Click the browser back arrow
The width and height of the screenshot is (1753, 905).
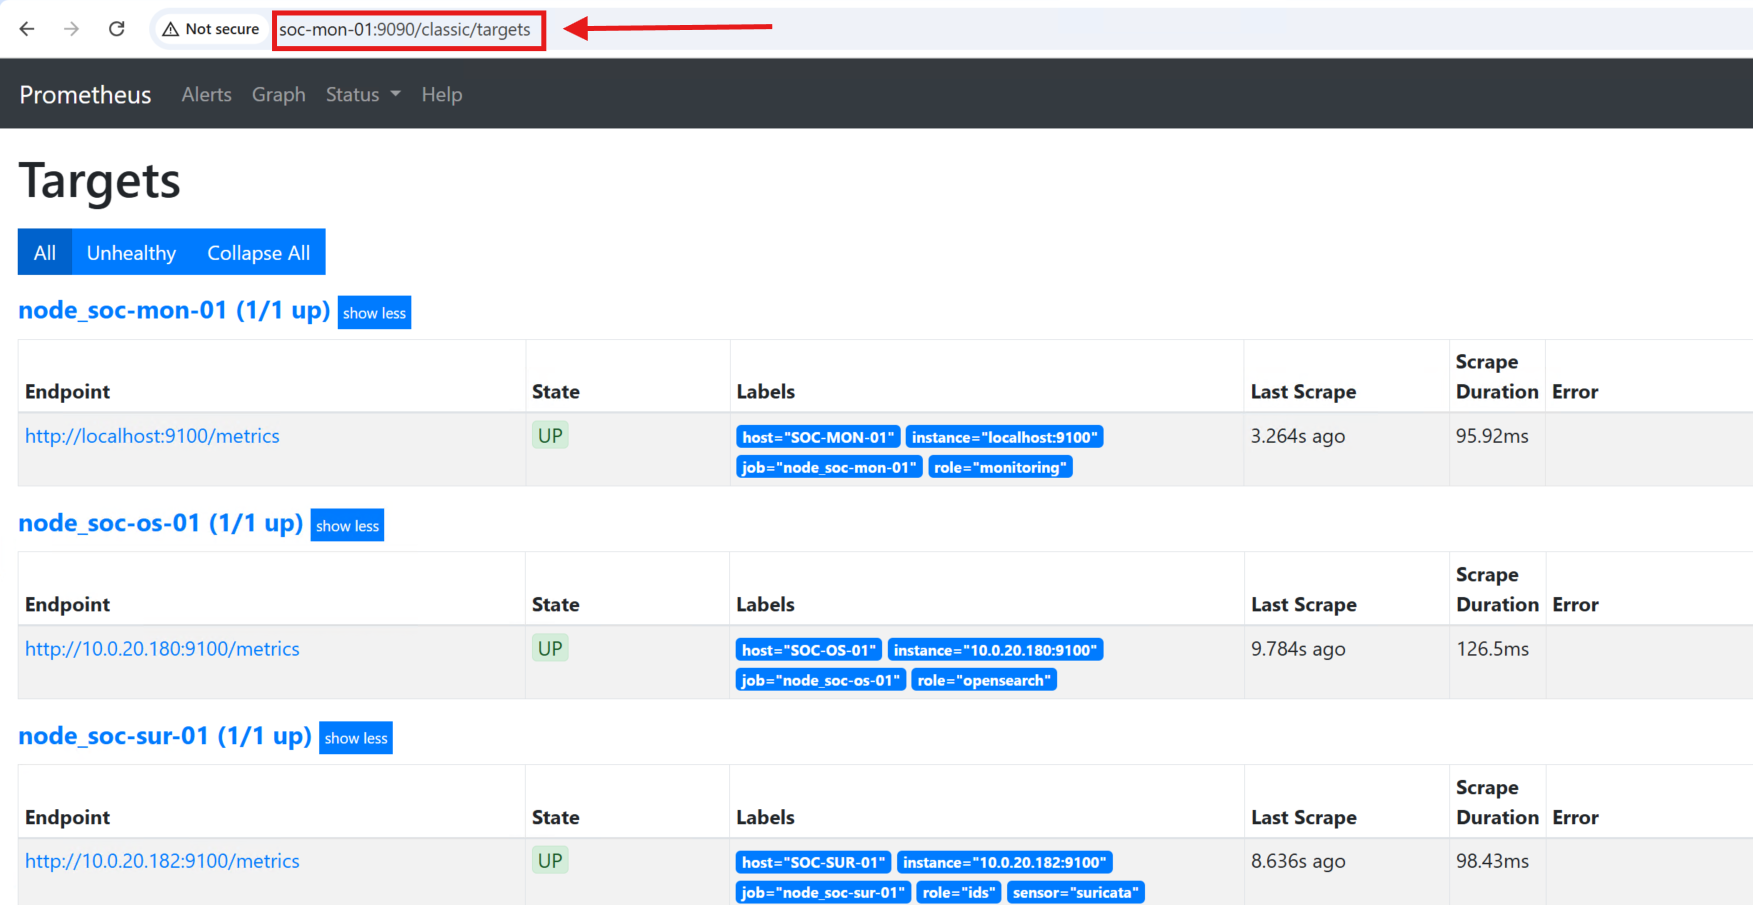tap(27, 29)
